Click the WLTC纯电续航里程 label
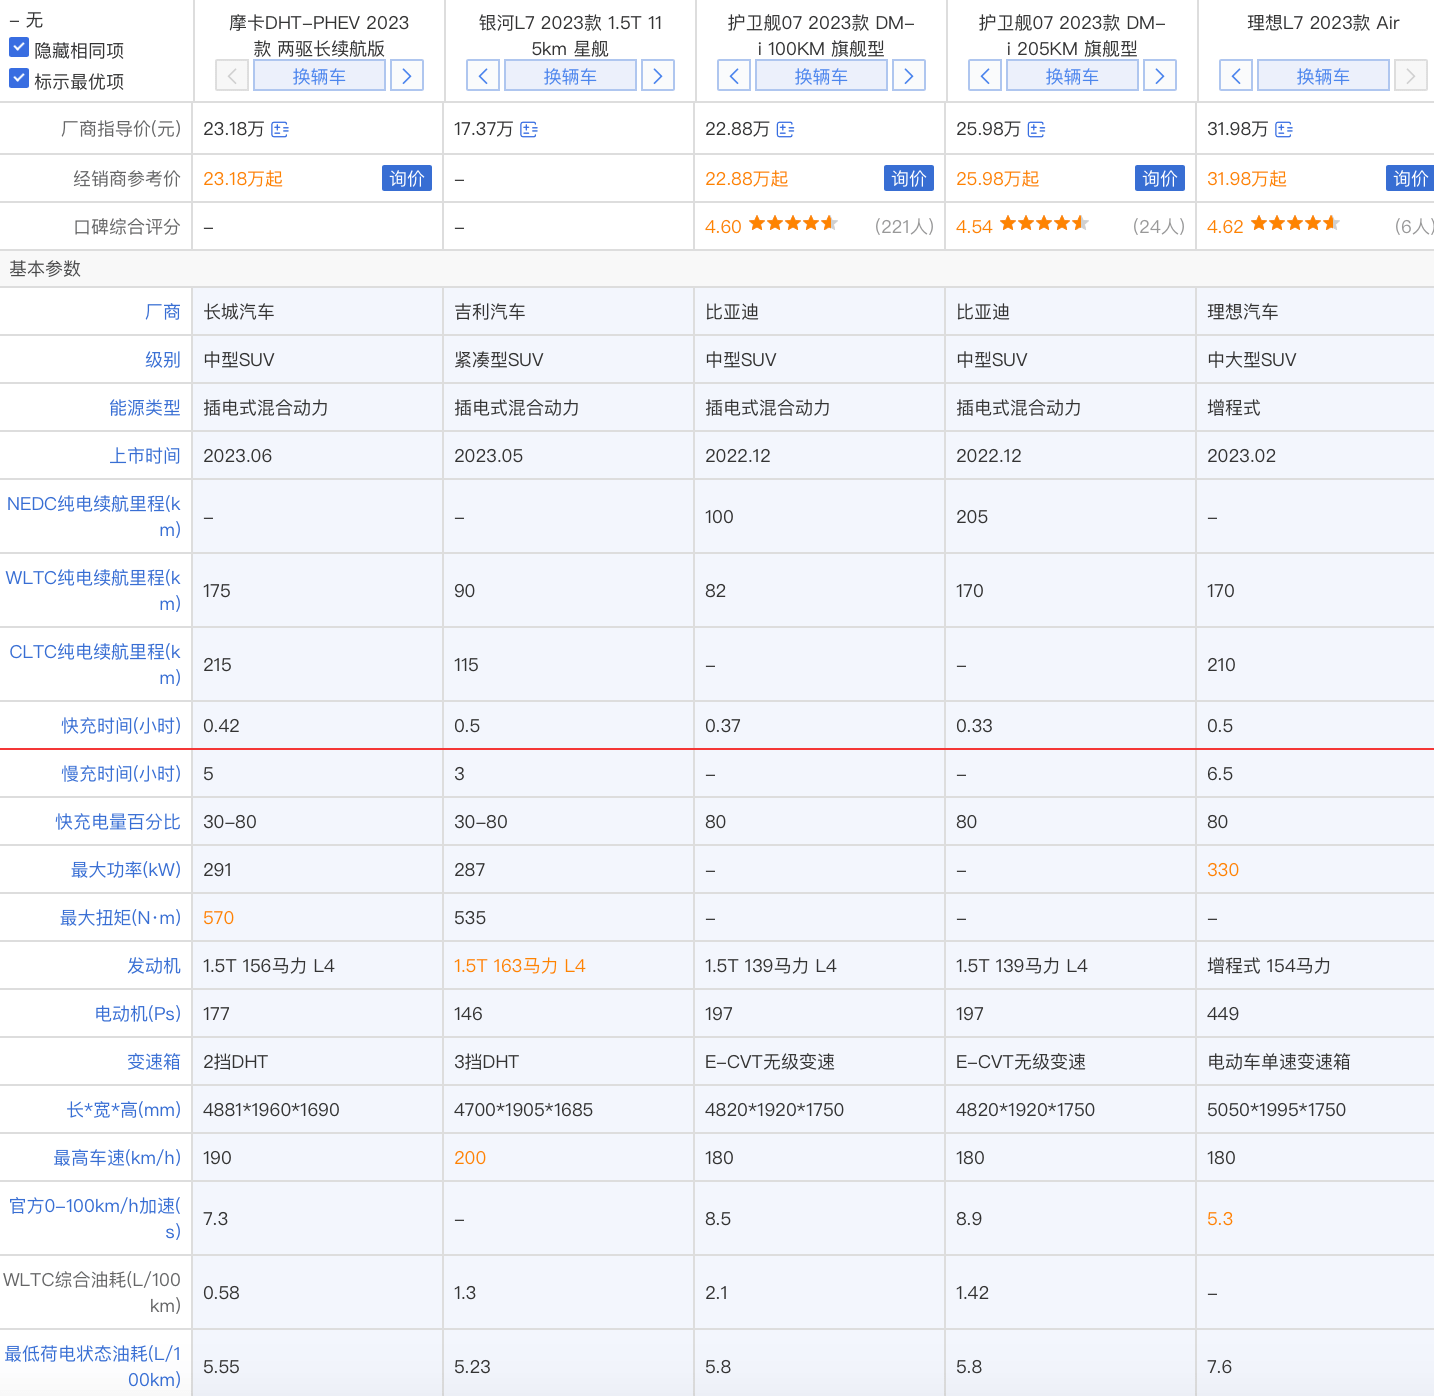The width and height of the screenshot is (1434, 1396). (x=93, y=591)
